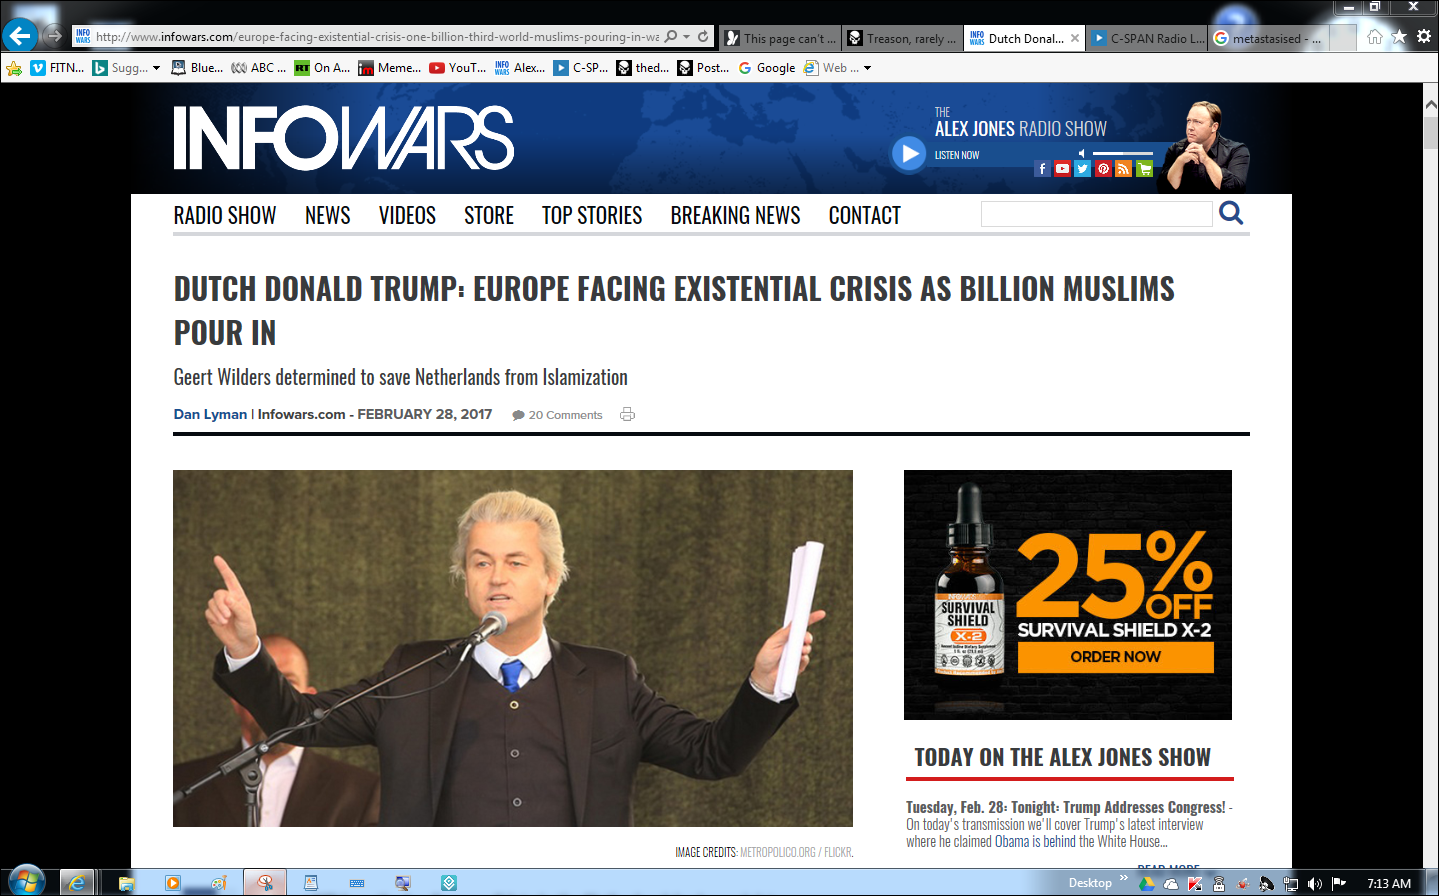Open the TOP STORIES menu item
Viewport: 1439px width, 896px height.
(592, 216)
